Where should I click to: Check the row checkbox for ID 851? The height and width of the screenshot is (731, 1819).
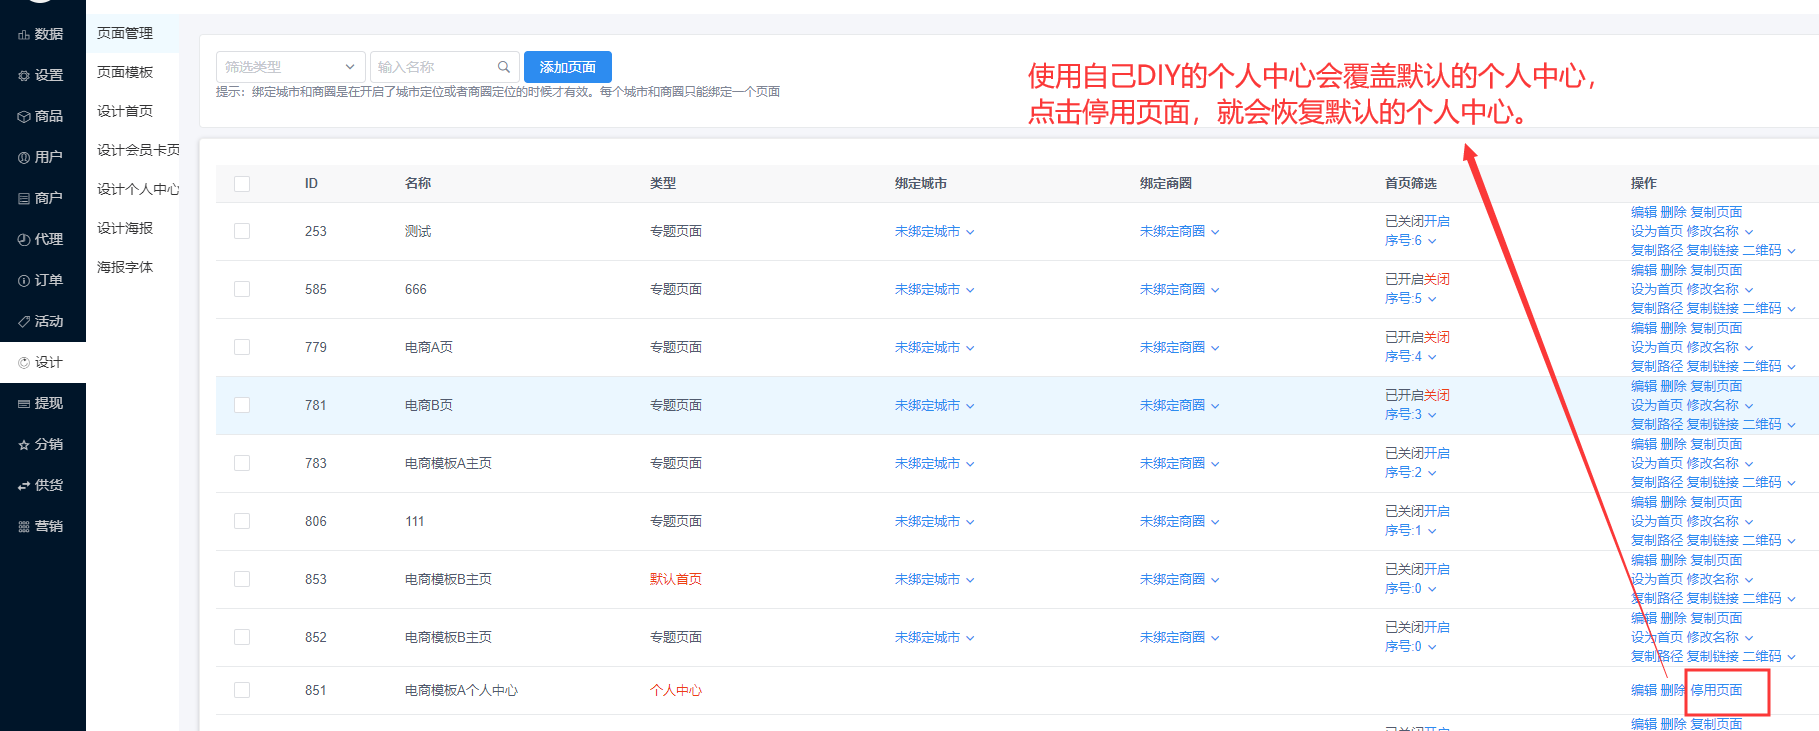(242, 690)
